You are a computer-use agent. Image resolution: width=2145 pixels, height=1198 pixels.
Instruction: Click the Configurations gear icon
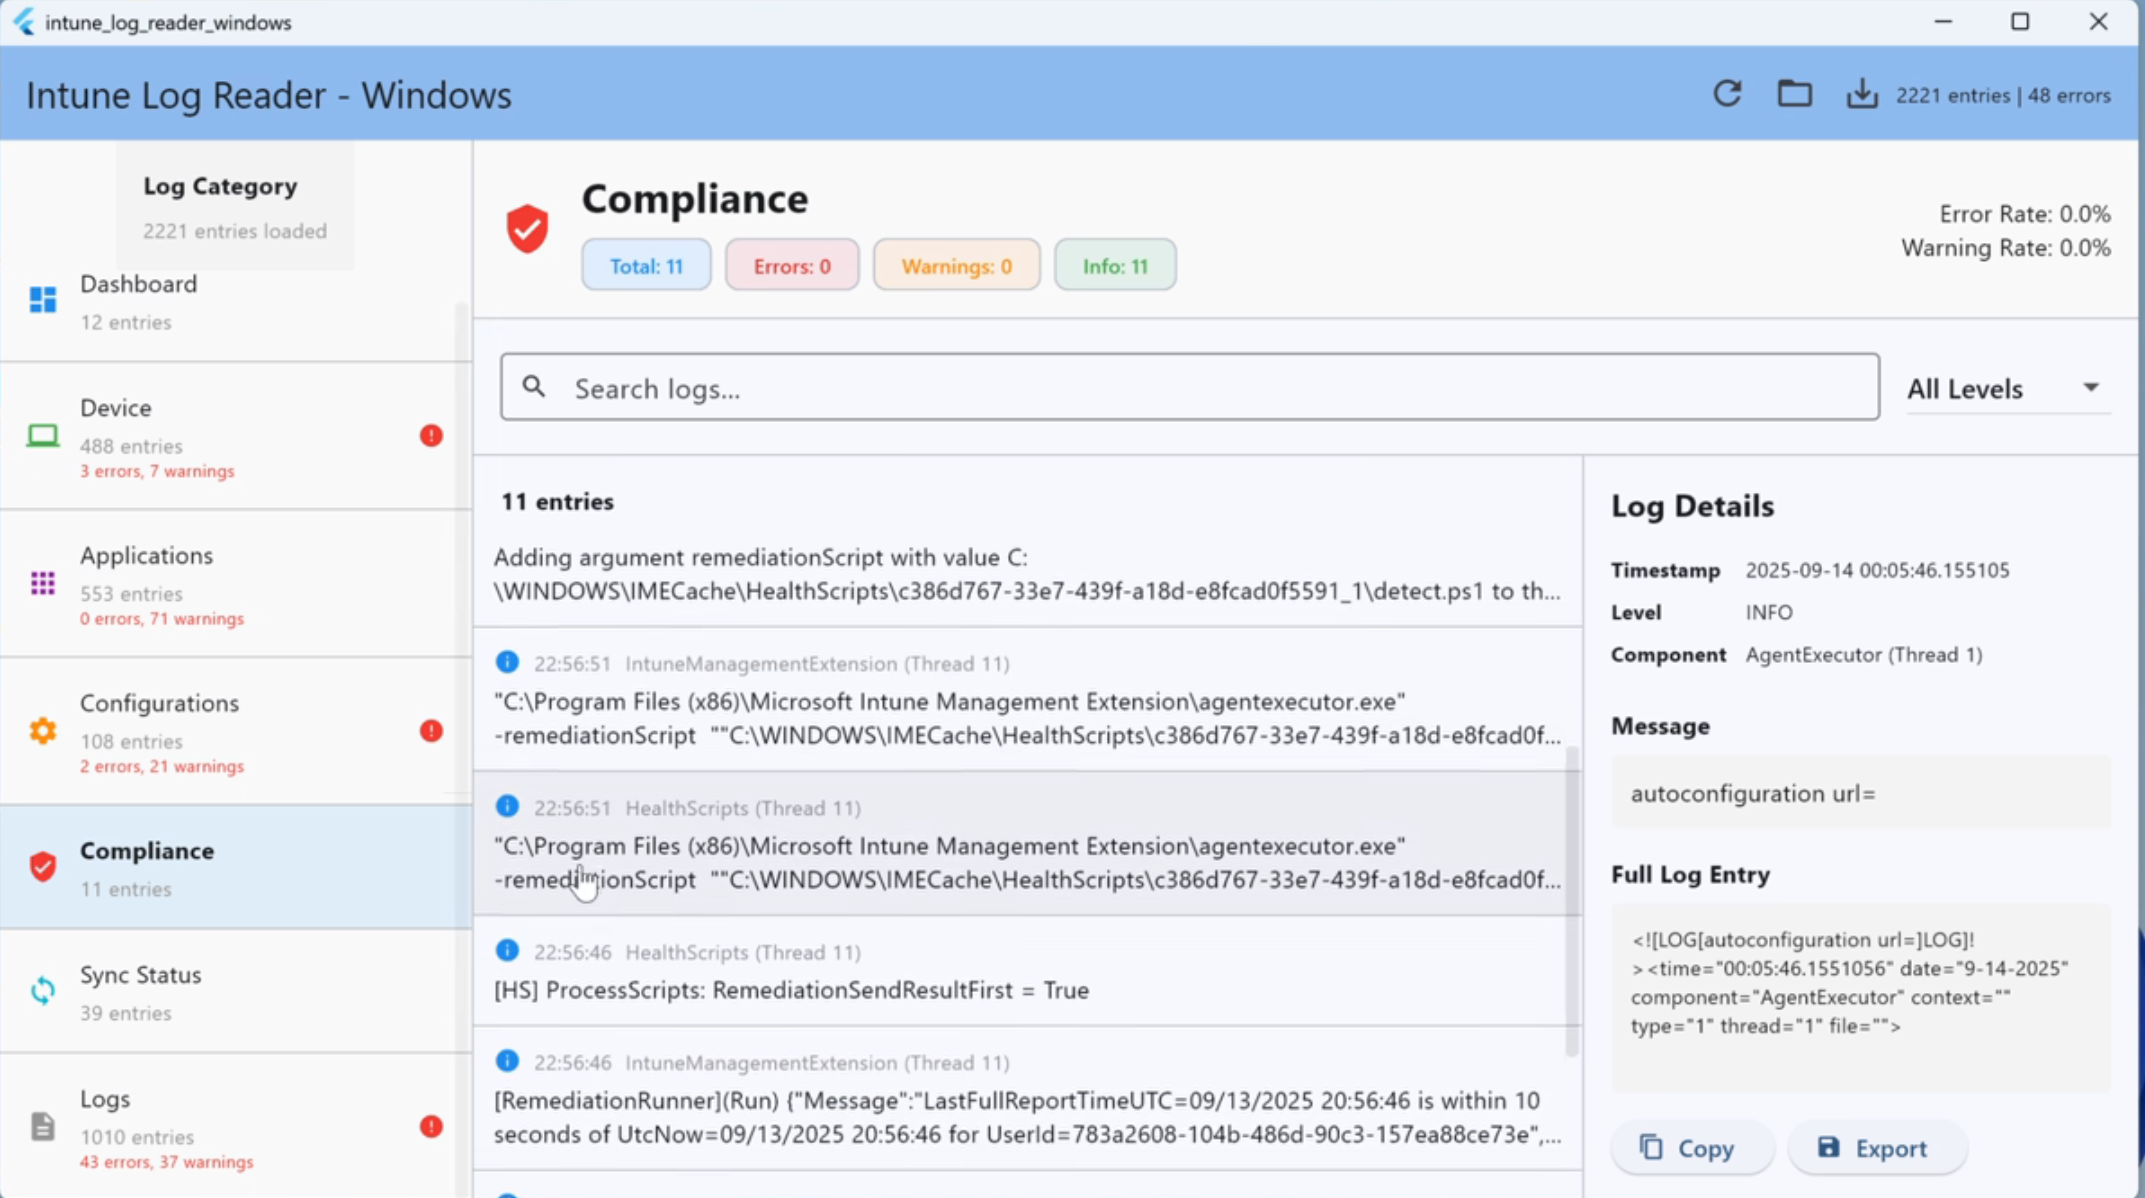pos(42,731)
